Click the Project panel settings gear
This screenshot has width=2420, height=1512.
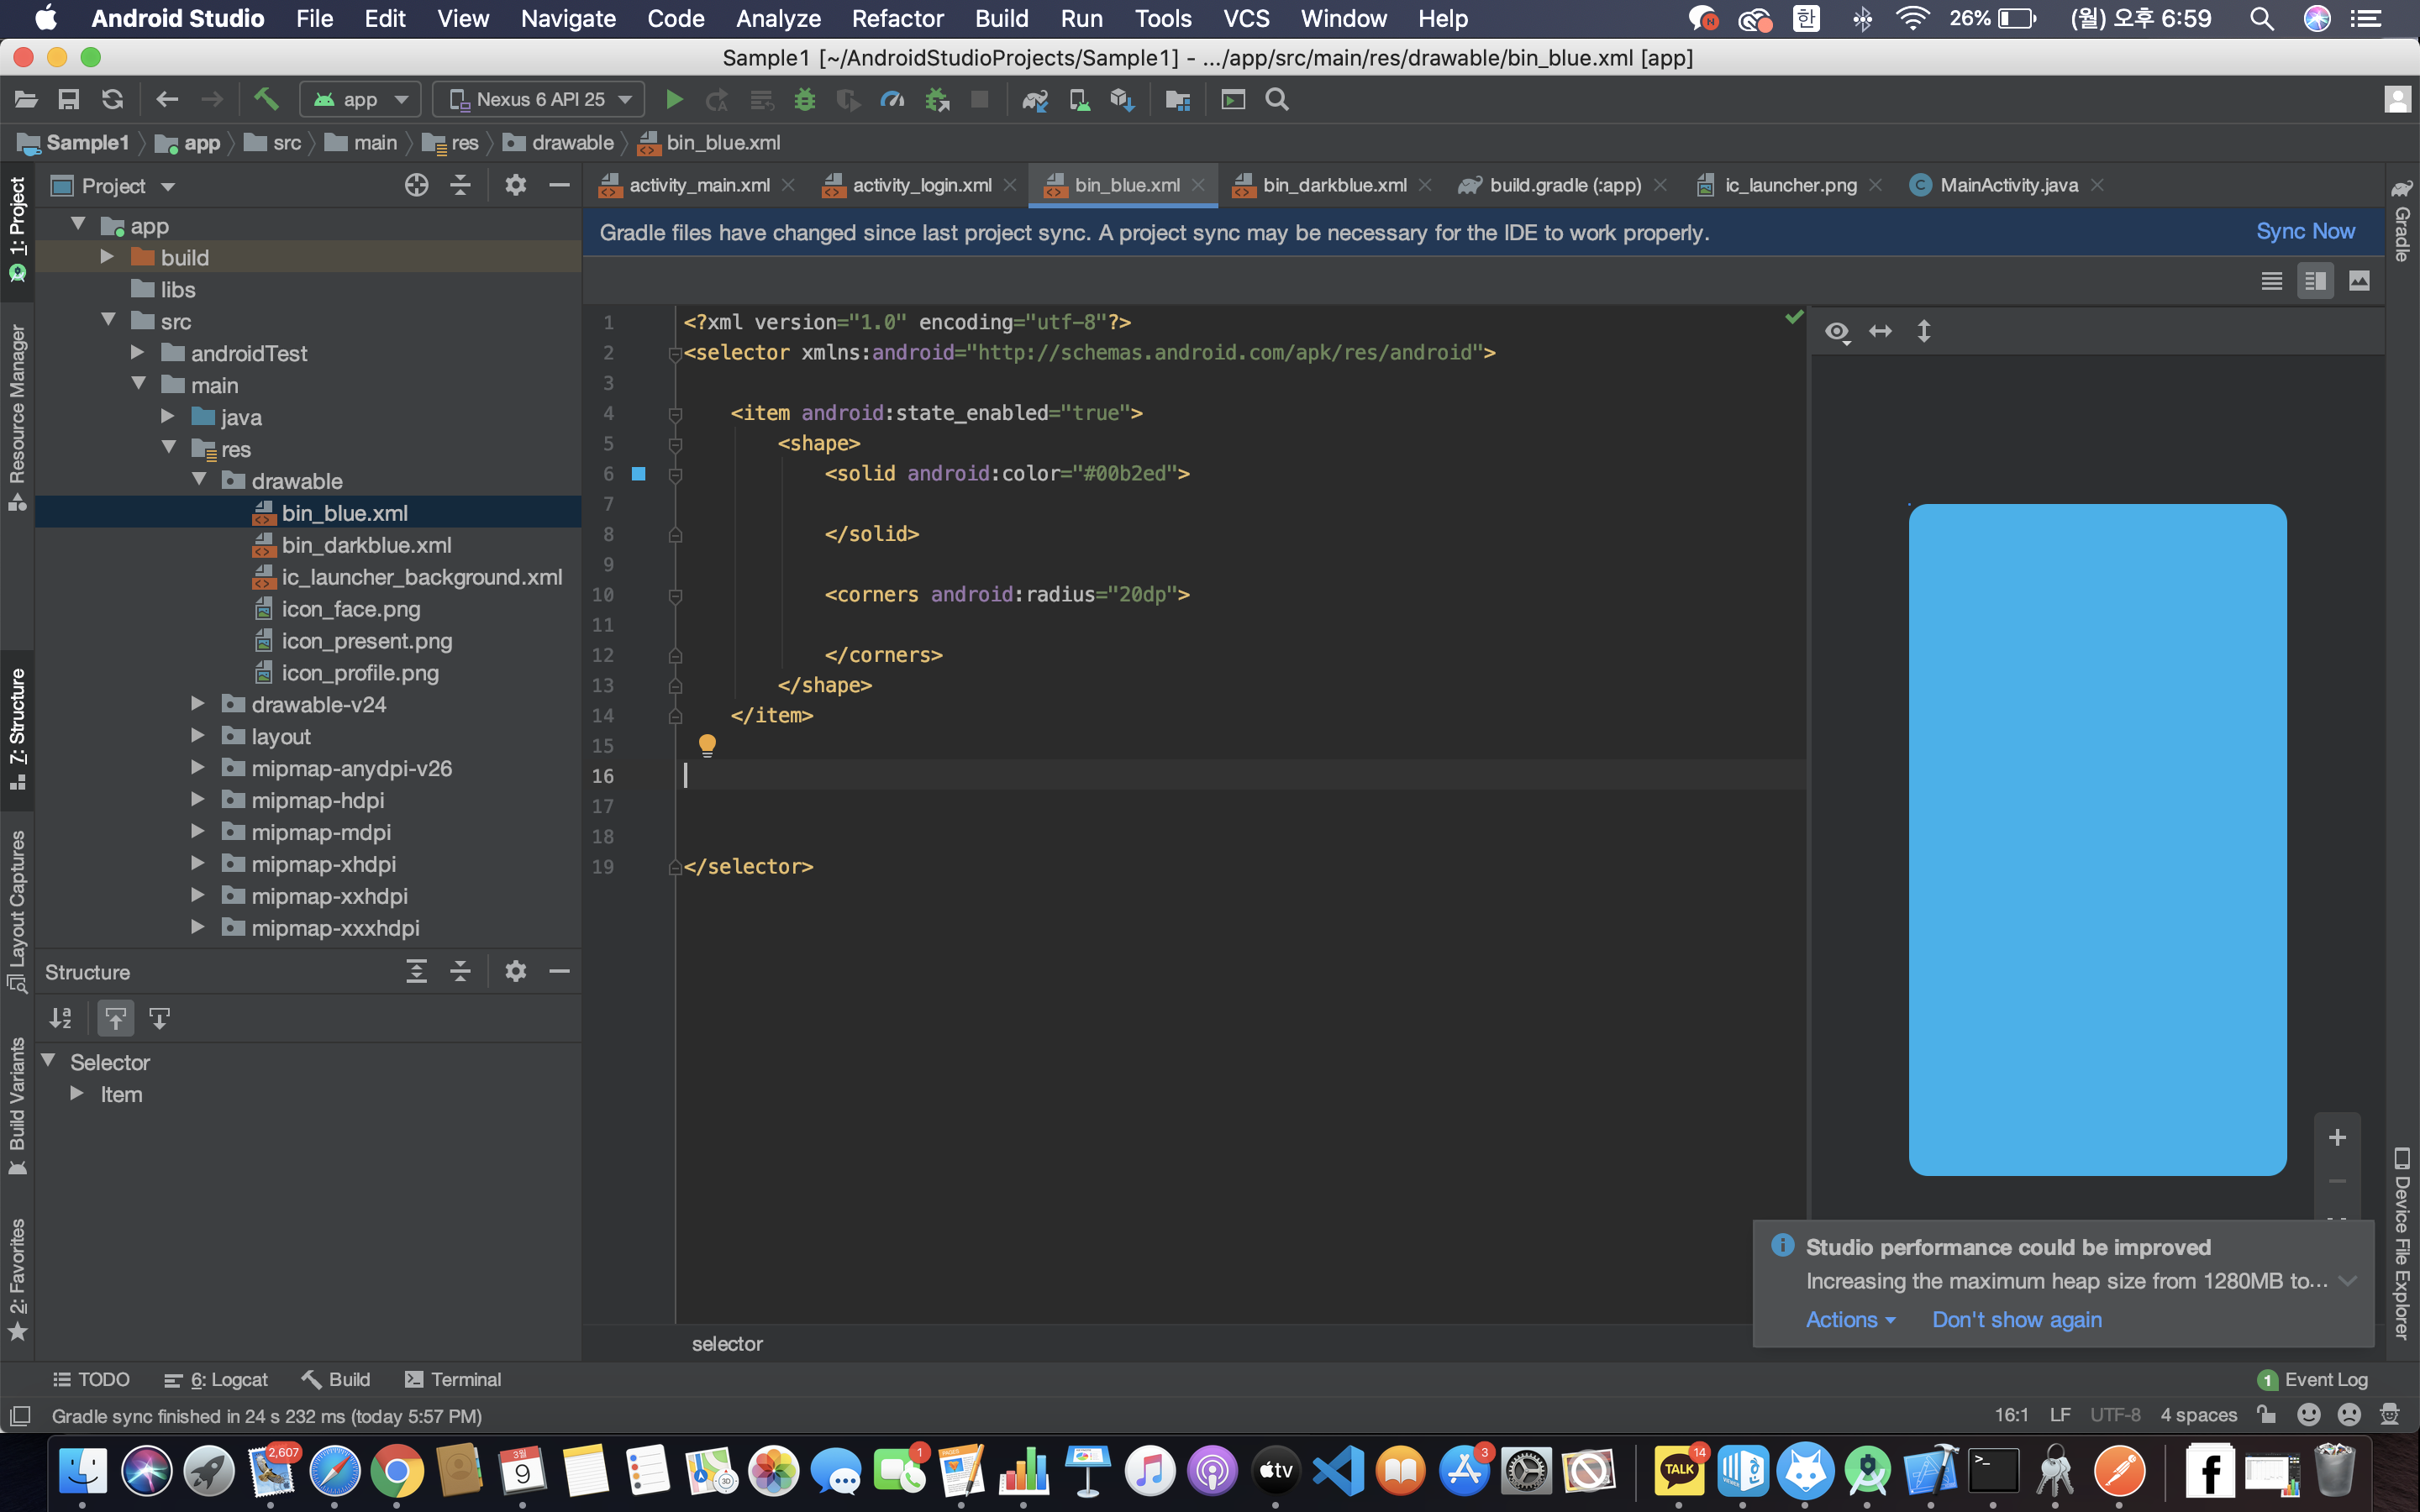pyautogui.click(x=515, y=185)
